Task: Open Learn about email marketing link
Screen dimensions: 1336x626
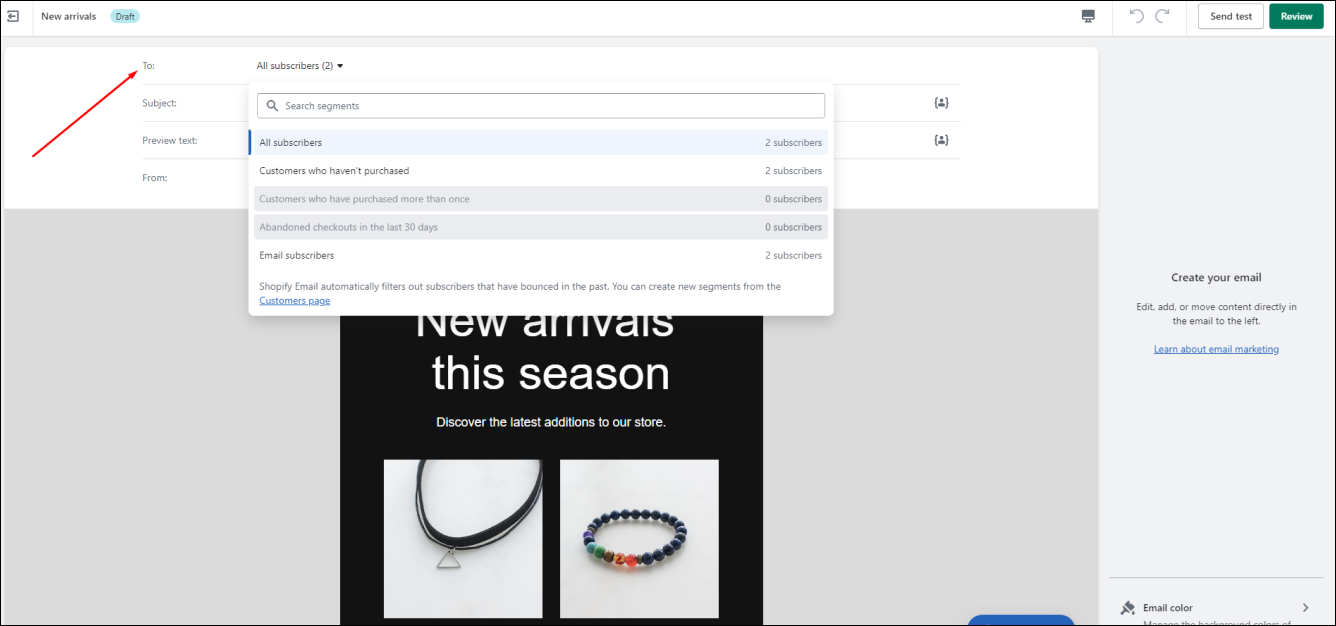Action: tap(1216, 349)
